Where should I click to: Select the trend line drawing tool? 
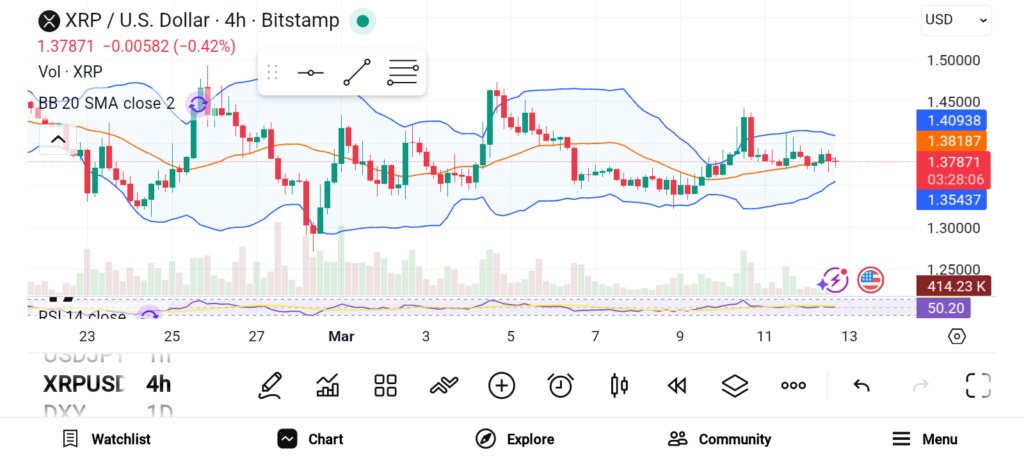pos(357,73)
